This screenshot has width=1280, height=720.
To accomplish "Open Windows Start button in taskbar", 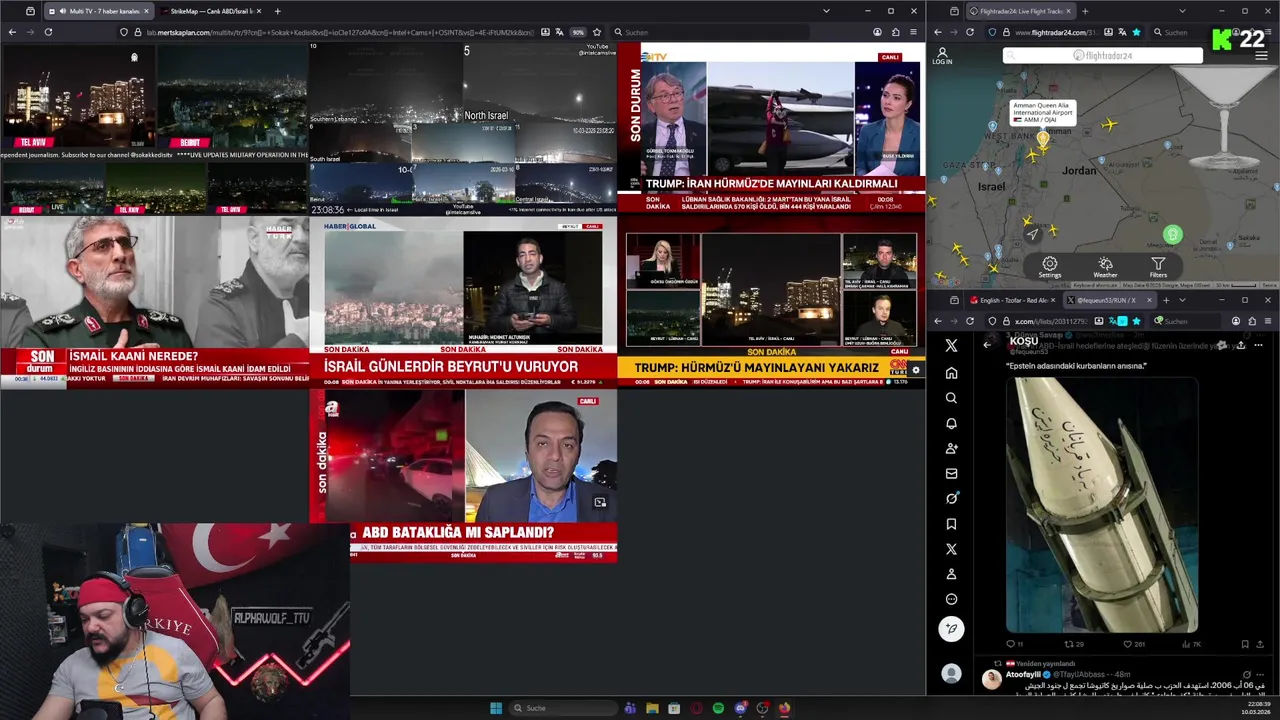I will coord(495,708).
